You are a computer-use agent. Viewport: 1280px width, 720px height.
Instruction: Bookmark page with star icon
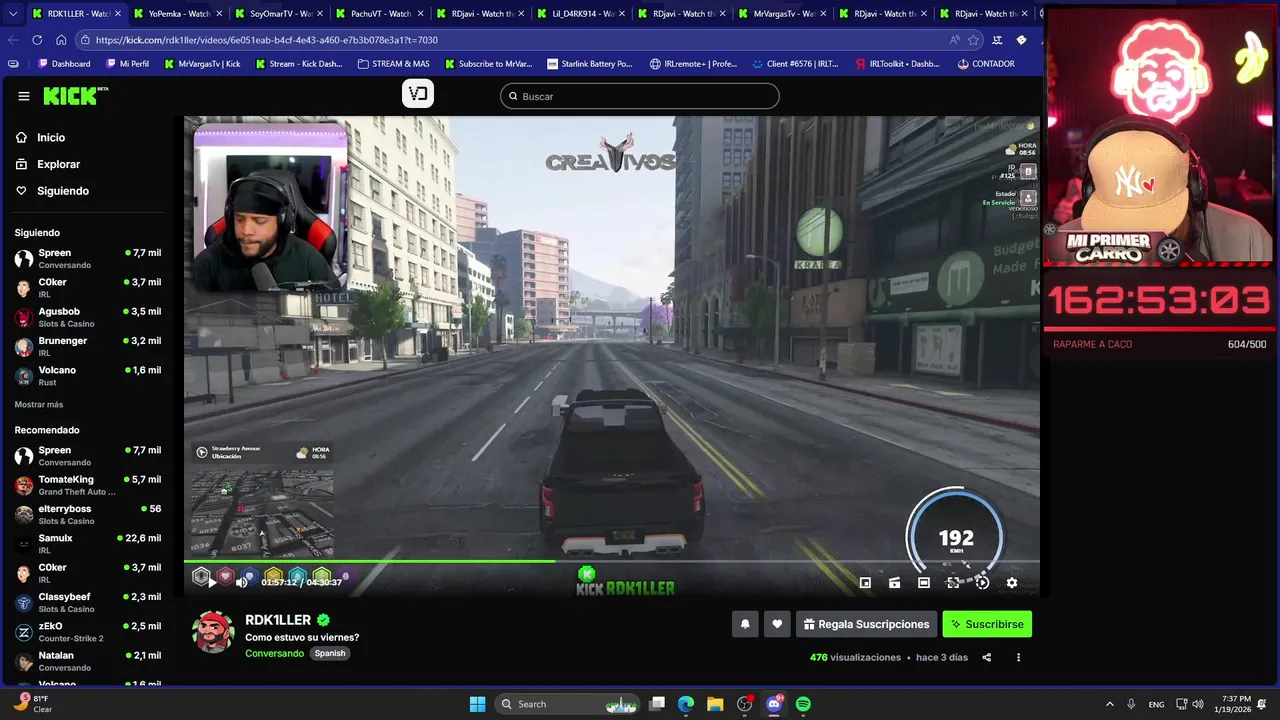point(975,40)
